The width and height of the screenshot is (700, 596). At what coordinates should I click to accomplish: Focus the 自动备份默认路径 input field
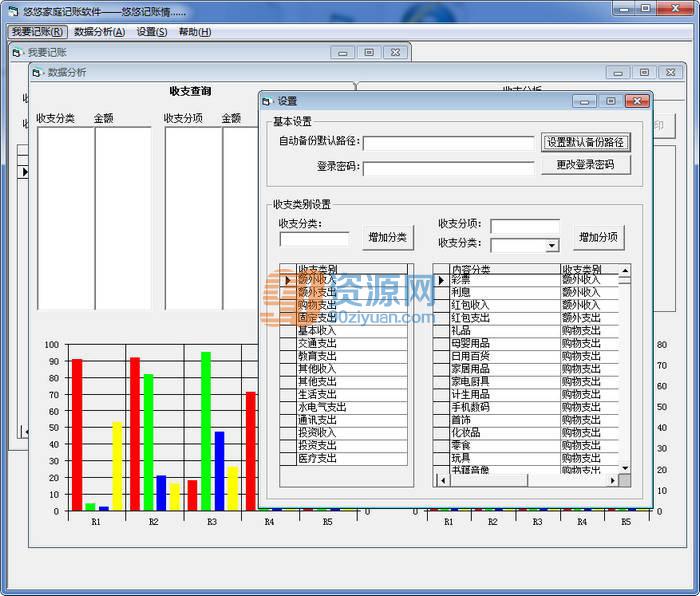[x=448, y=143]
